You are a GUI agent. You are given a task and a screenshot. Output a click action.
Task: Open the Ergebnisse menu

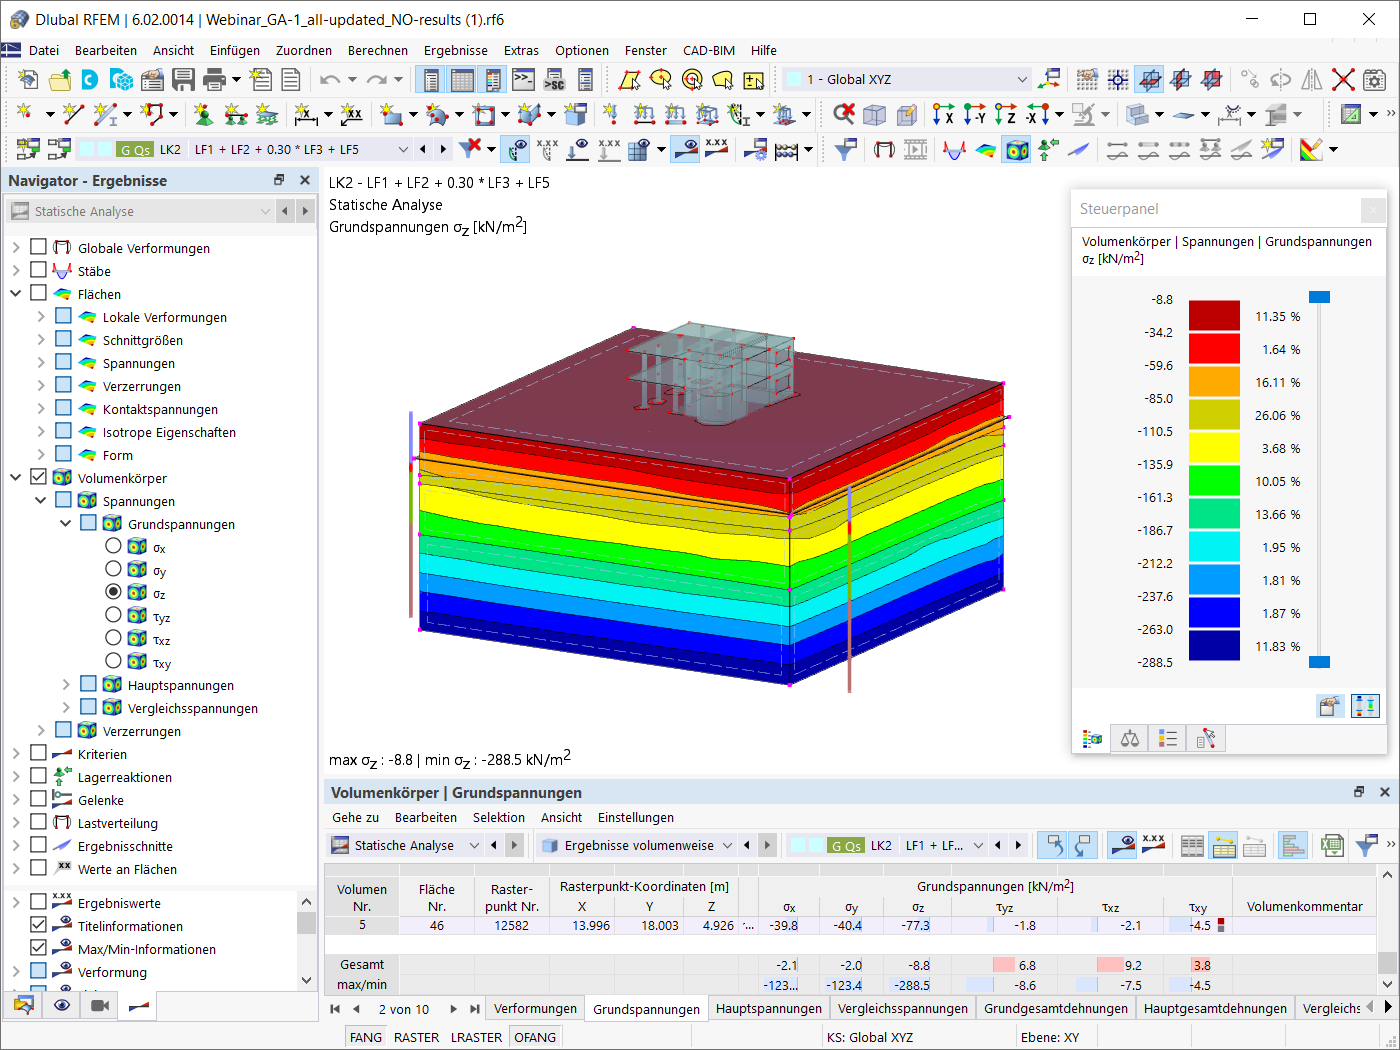point(456,50)
